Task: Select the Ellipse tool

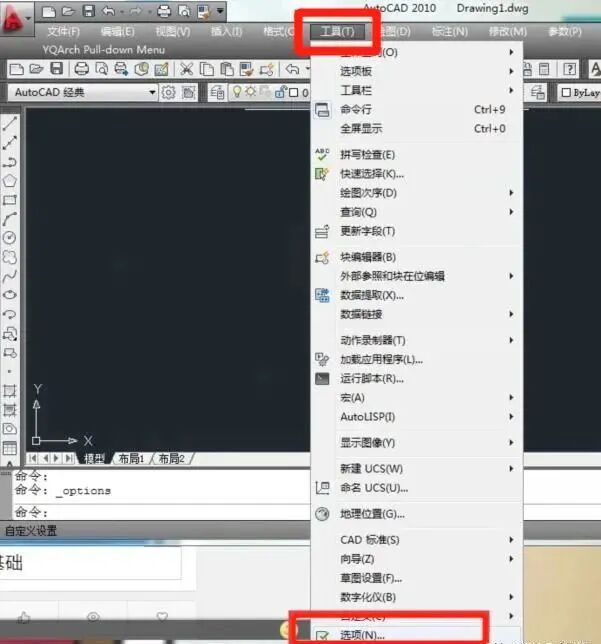Action: click(10, 295)
